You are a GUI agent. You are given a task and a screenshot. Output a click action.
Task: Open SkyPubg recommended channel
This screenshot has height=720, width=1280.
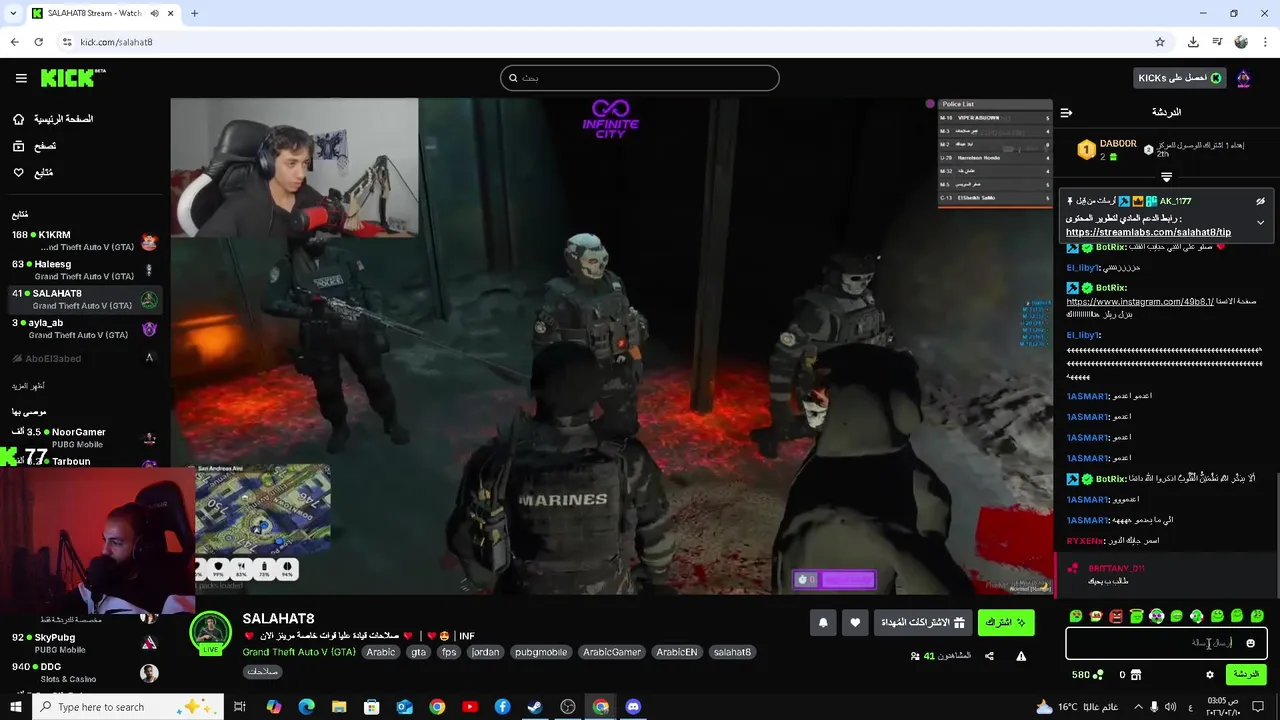coord(85,643)
